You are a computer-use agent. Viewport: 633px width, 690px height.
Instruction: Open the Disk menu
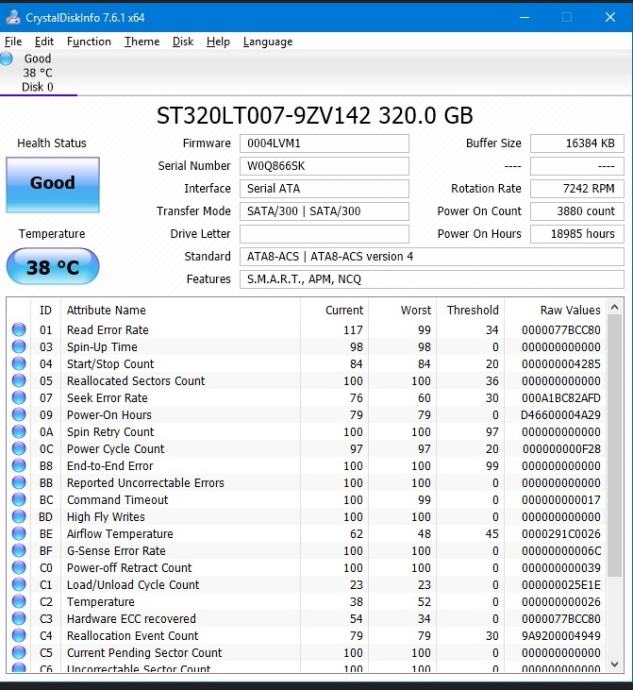(183, 42)
